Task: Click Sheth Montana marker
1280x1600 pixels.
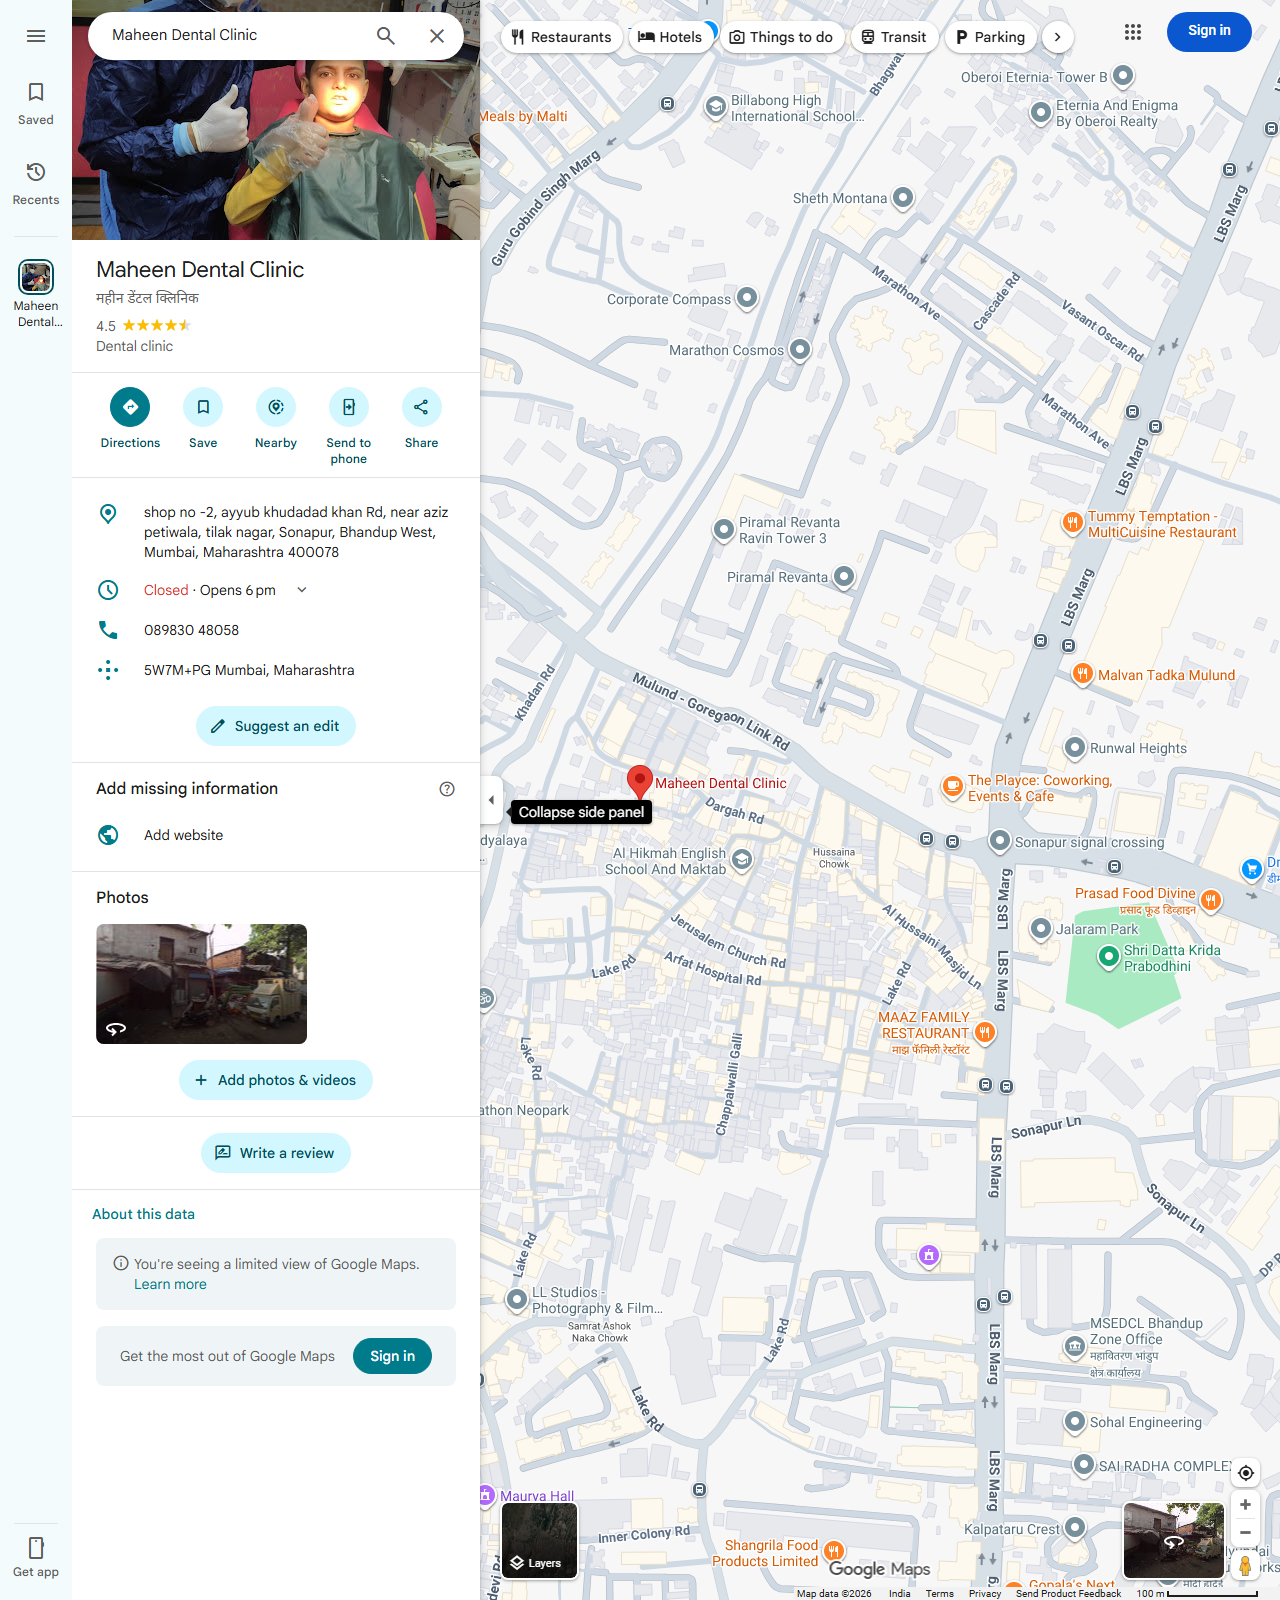Action: coord(903,197)
